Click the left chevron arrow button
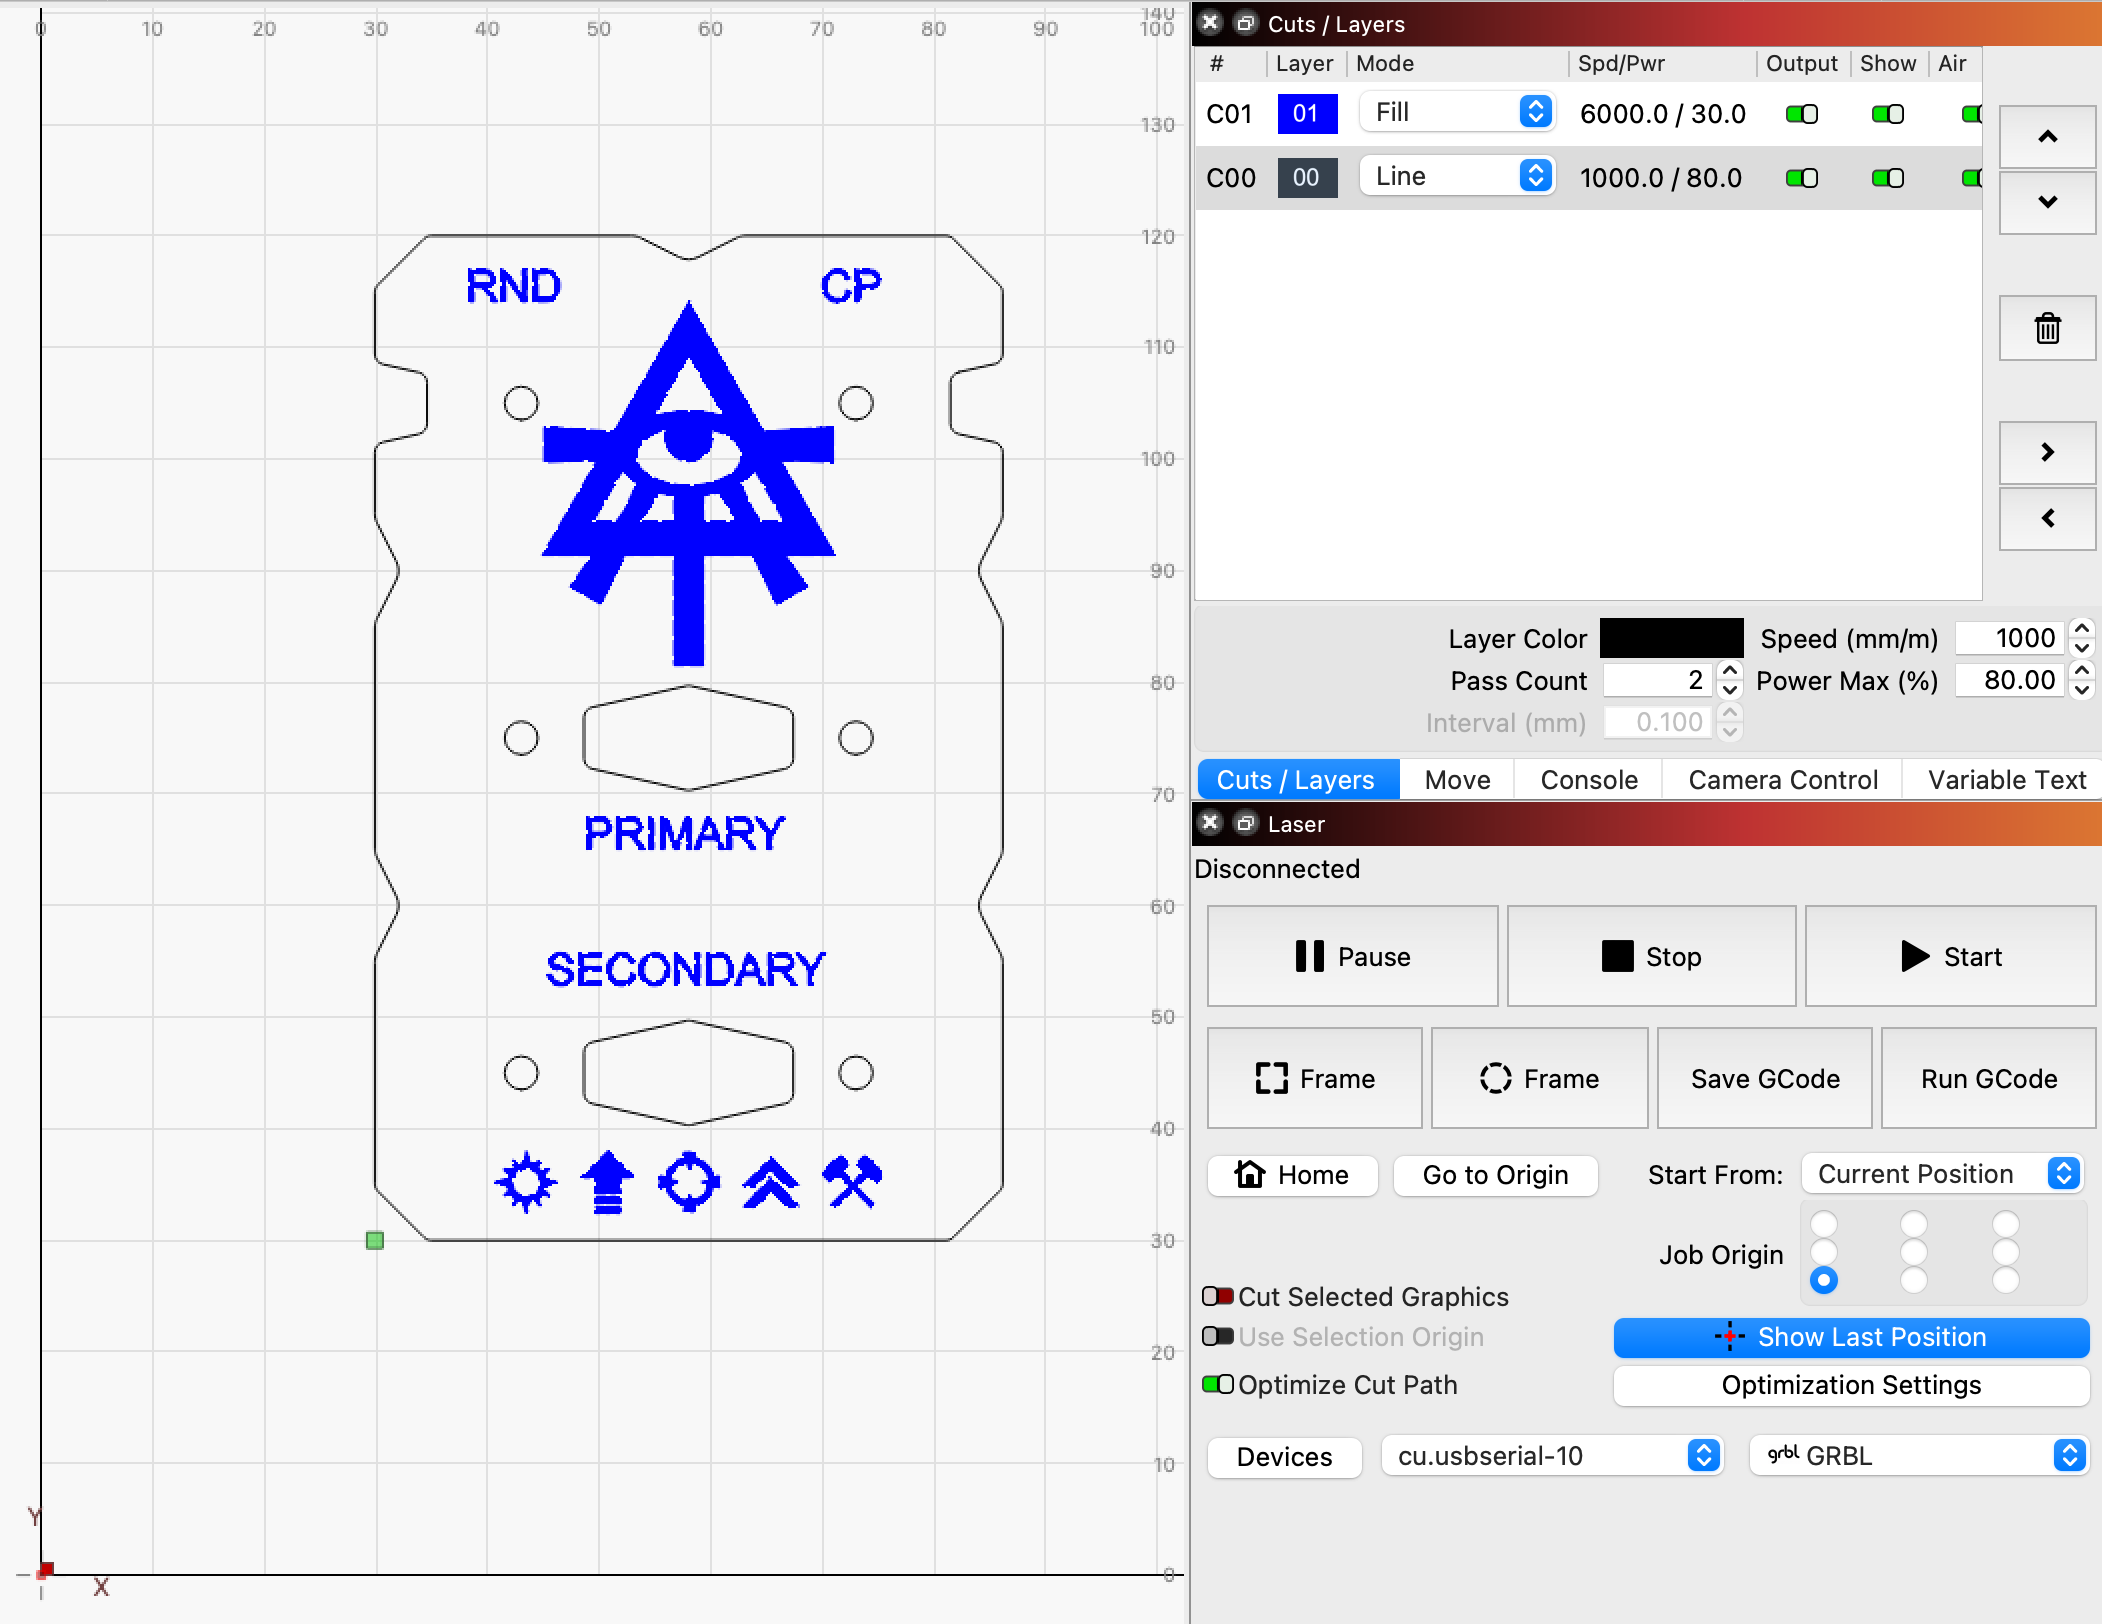This screenshot has width=2102, height=1624. (x=2047, y=518)
